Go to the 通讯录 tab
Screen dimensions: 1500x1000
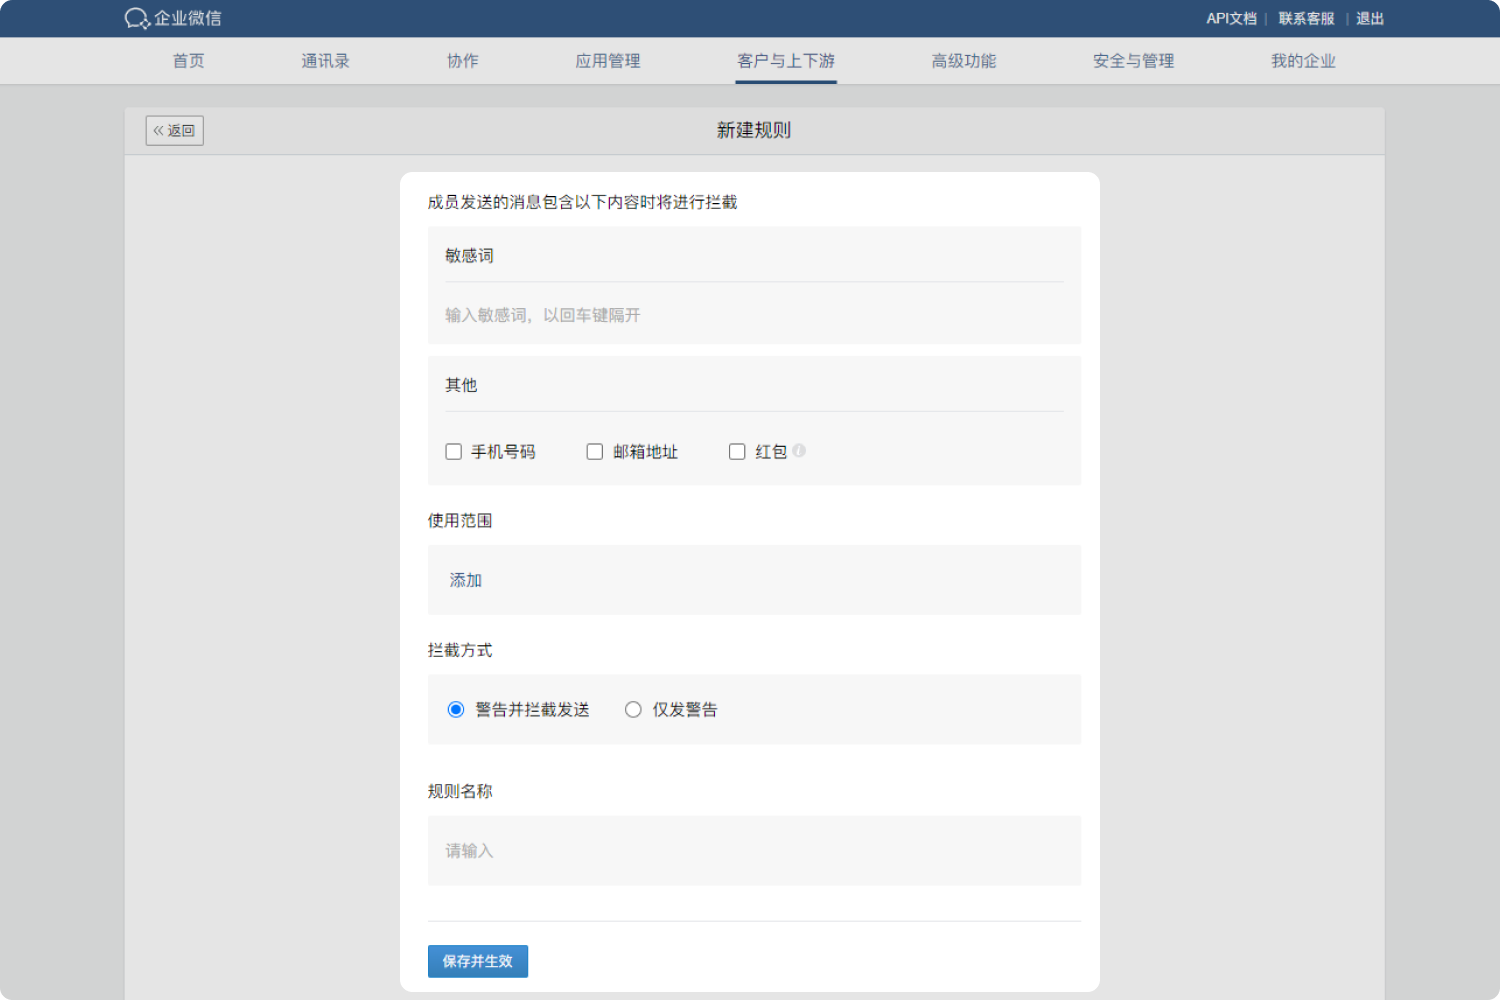tap(325, 61)
